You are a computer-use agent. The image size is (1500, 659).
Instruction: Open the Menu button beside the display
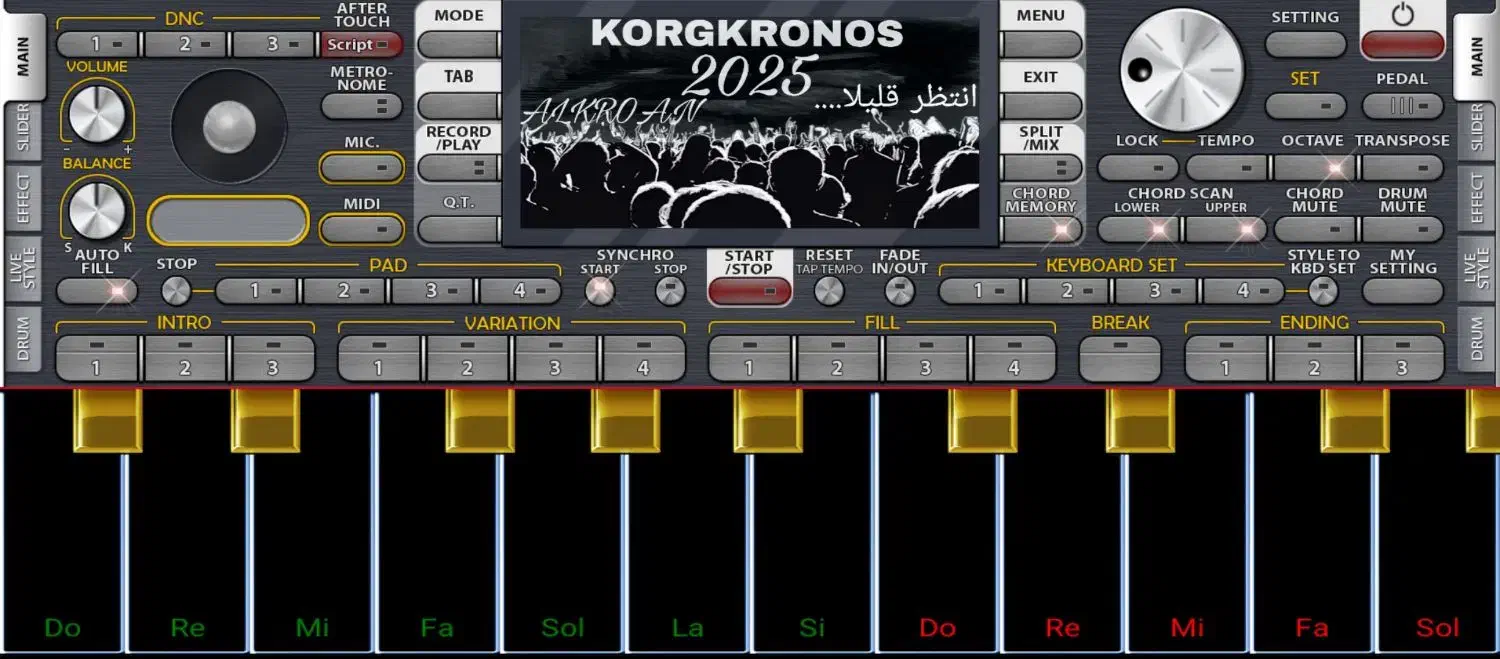click(x=1041, y=45)
